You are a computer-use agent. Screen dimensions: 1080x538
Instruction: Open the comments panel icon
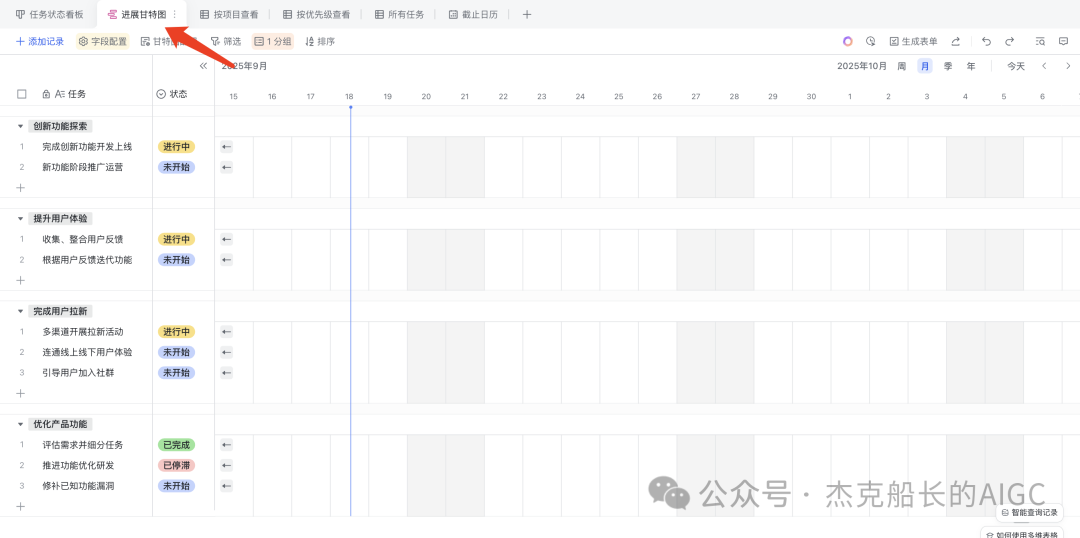point(1063,41)
